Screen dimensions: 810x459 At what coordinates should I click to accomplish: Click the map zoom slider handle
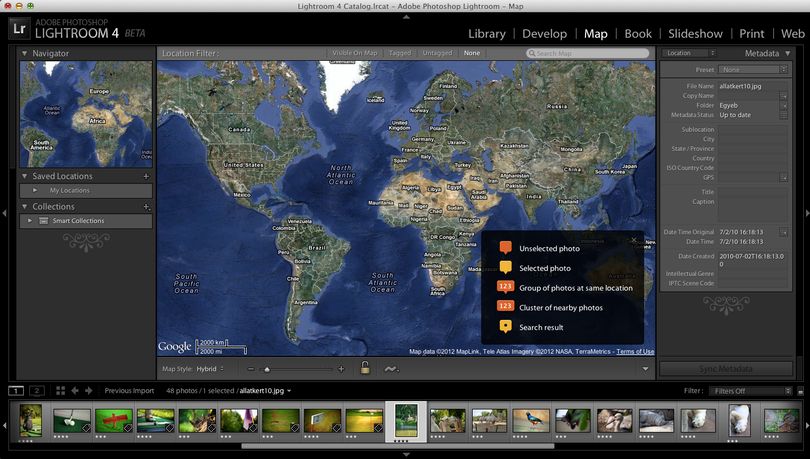click(x=267, y=369)
